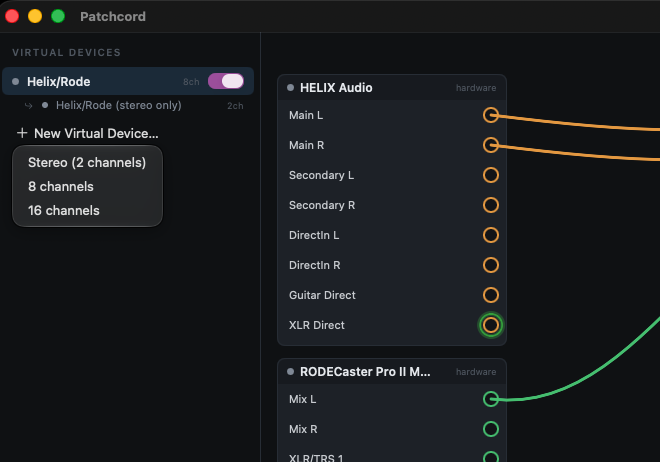Viewport: 660px width, 462px height.
Task: Click the status dot beside RODECaster Pro II
Action: coord(290,372)
